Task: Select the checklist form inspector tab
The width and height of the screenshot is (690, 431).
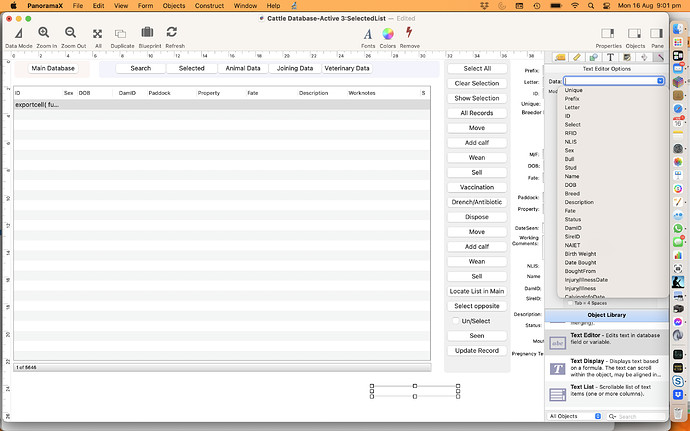Action: pyautogui.click(x=627, y=57)
